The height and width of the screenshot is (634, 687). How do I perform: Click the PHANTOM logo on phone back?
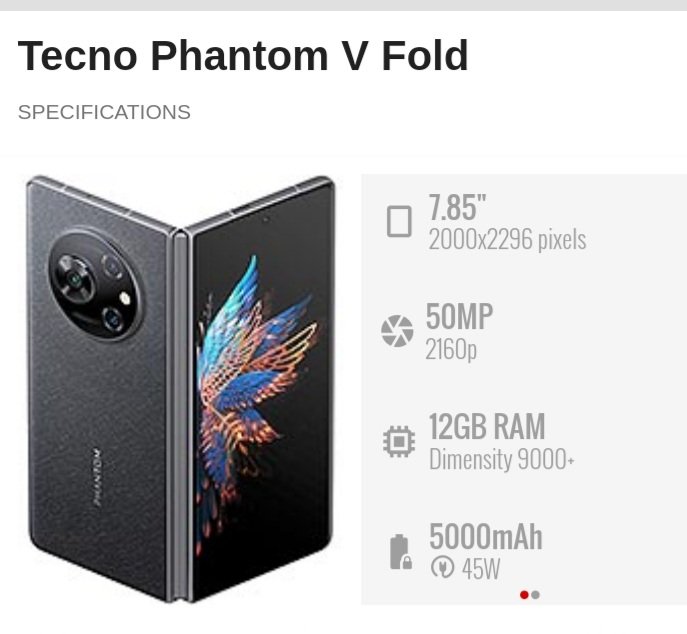[x=97, y=478]
